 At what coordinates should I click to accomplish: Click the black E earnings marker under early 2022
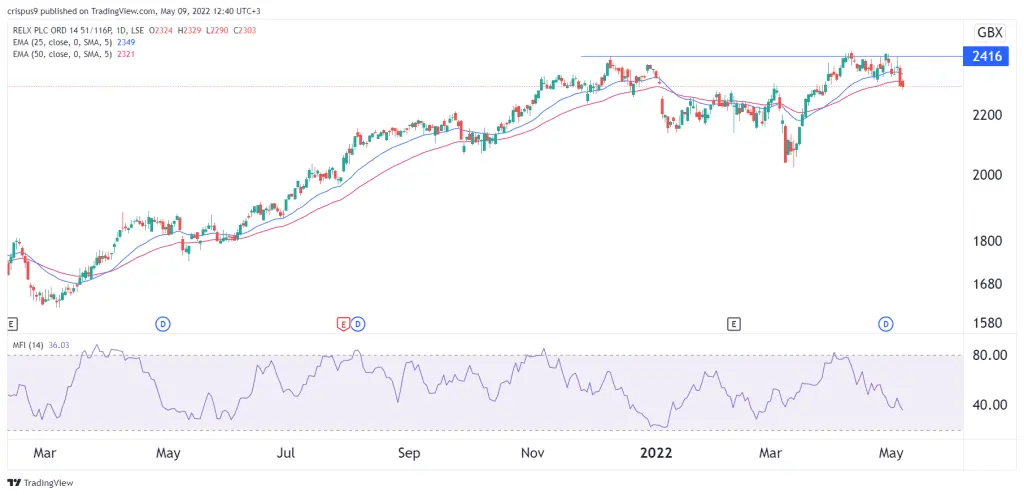tap(734, 323)
